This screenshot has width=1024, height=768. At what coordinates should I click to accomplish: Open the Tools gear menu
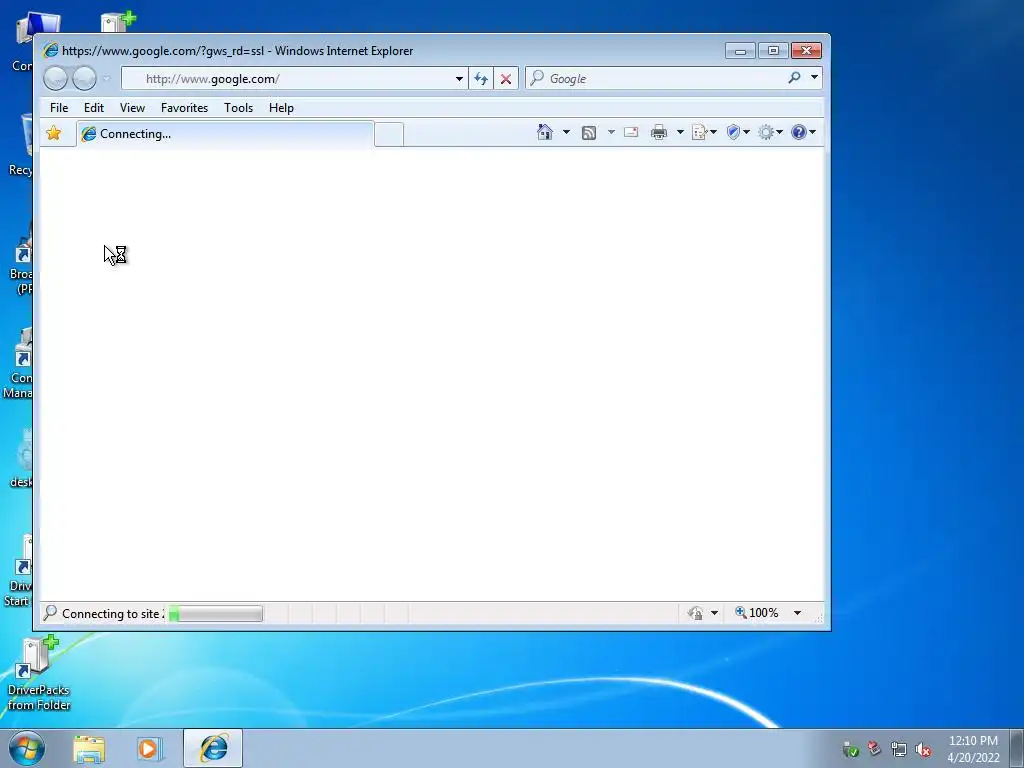click(770, 133)
